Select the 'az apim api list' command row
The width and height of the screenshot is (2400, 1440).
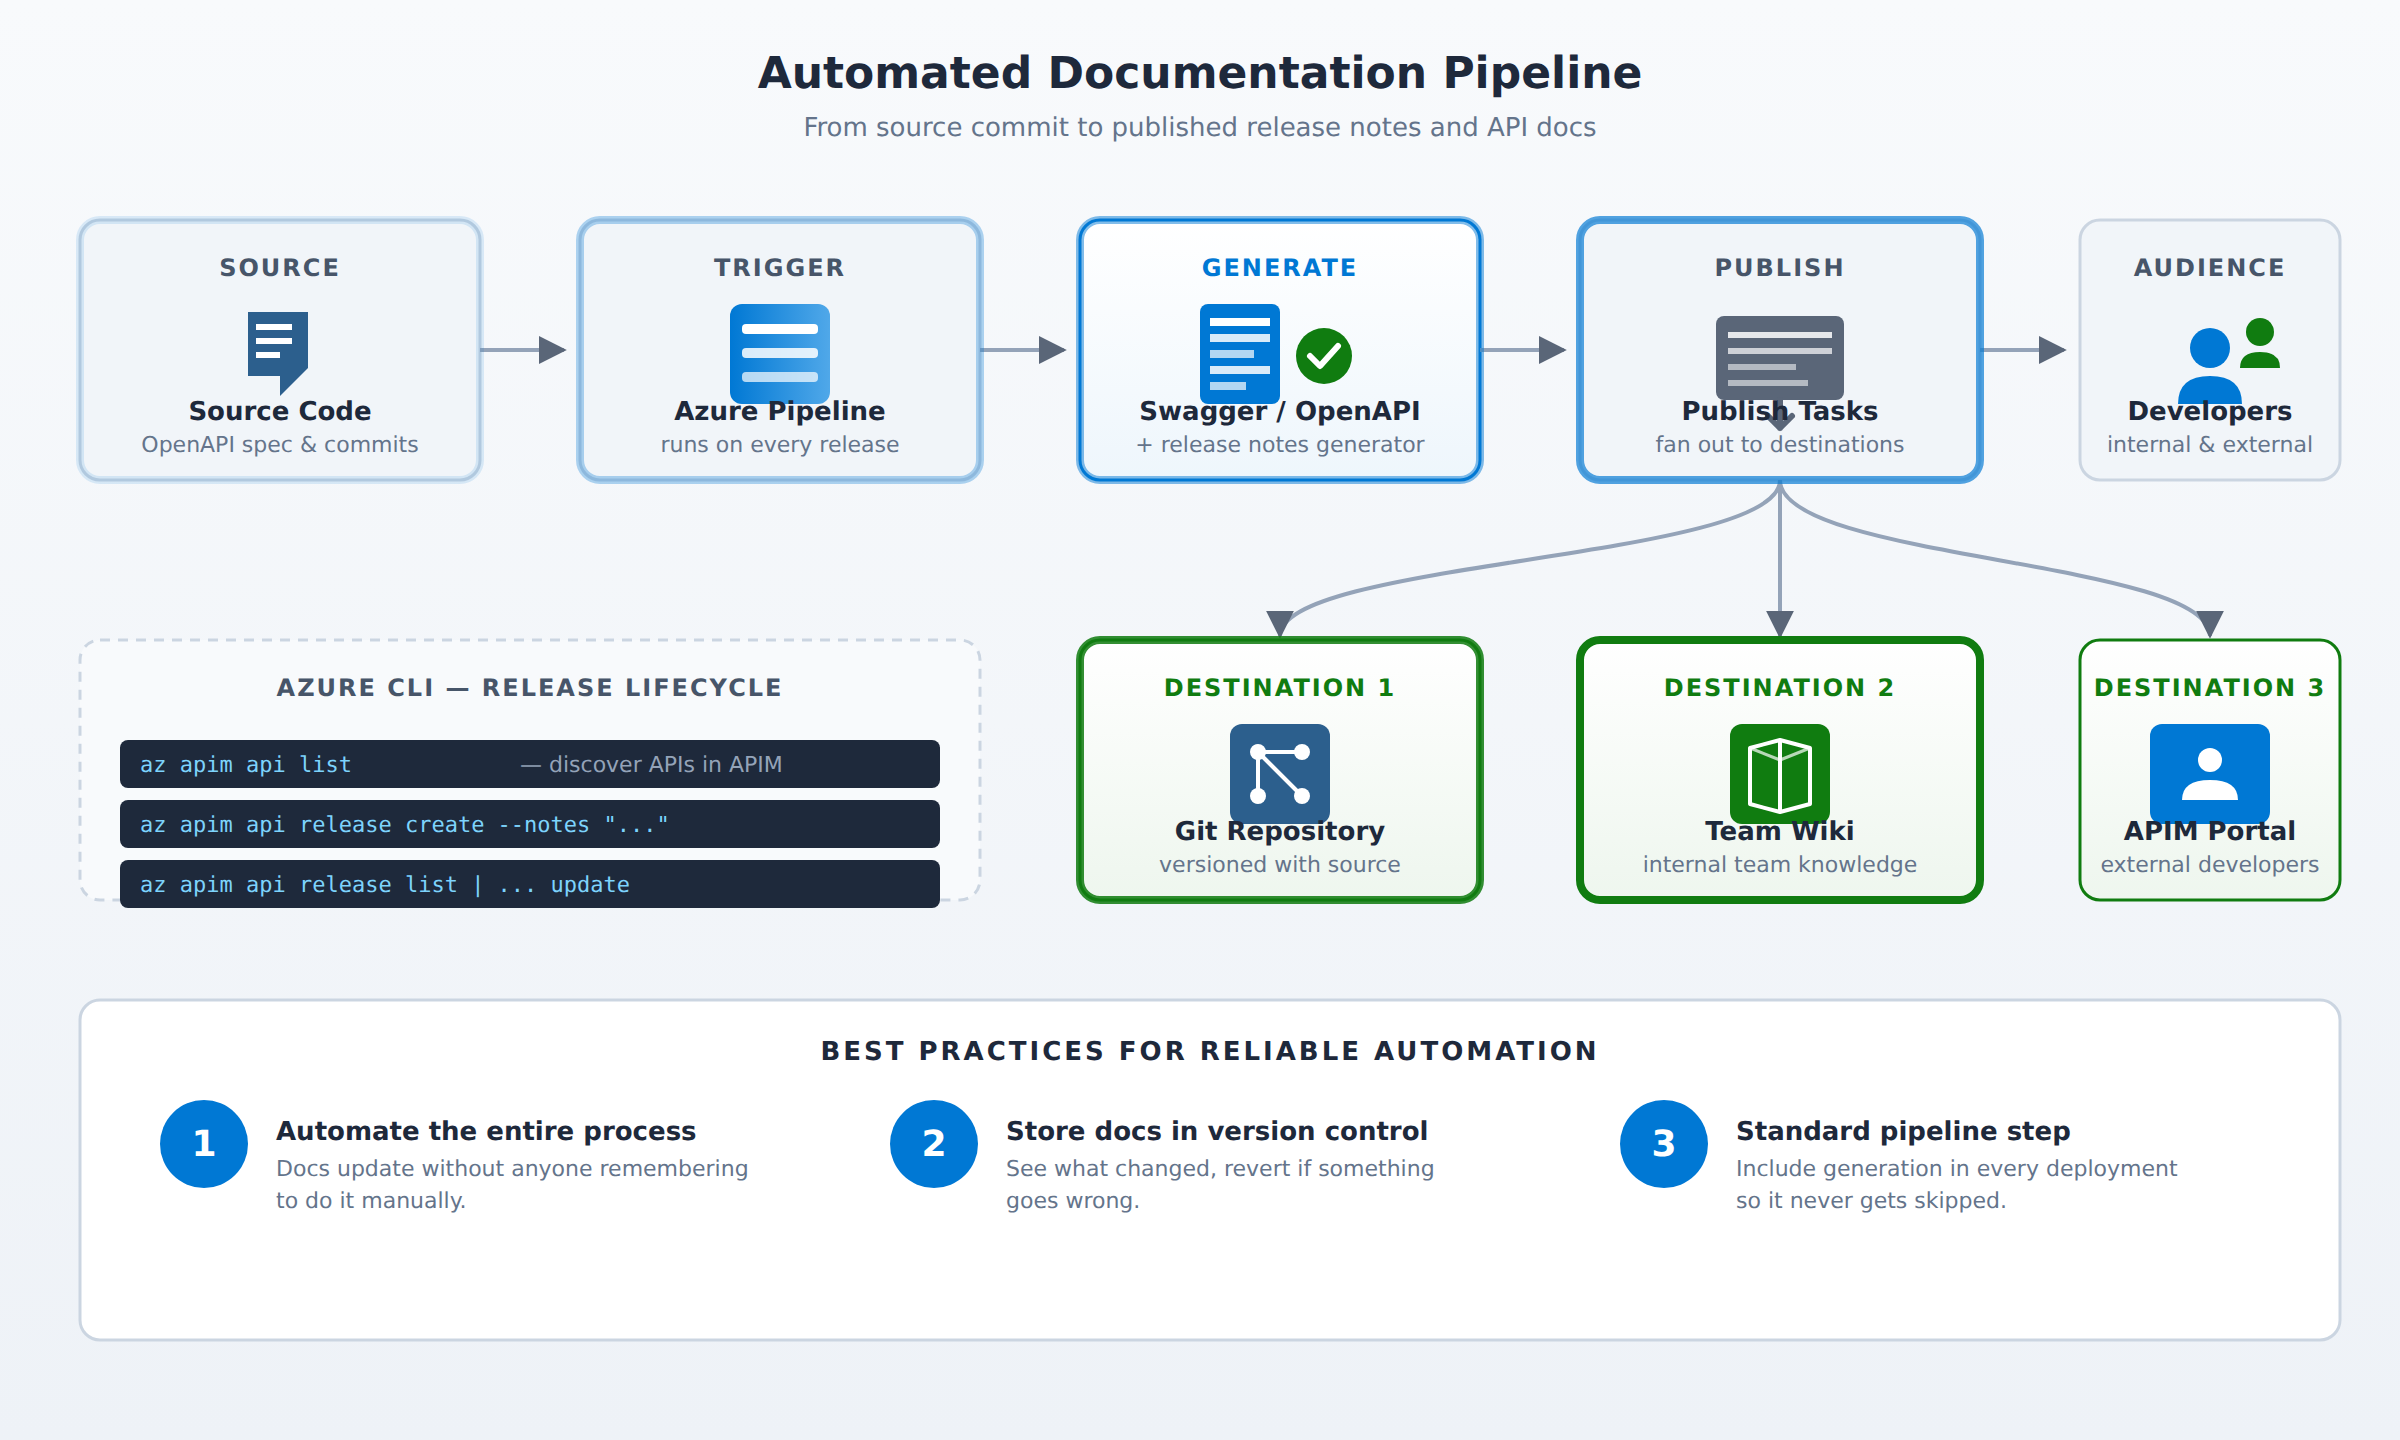[x=530, y=764]
